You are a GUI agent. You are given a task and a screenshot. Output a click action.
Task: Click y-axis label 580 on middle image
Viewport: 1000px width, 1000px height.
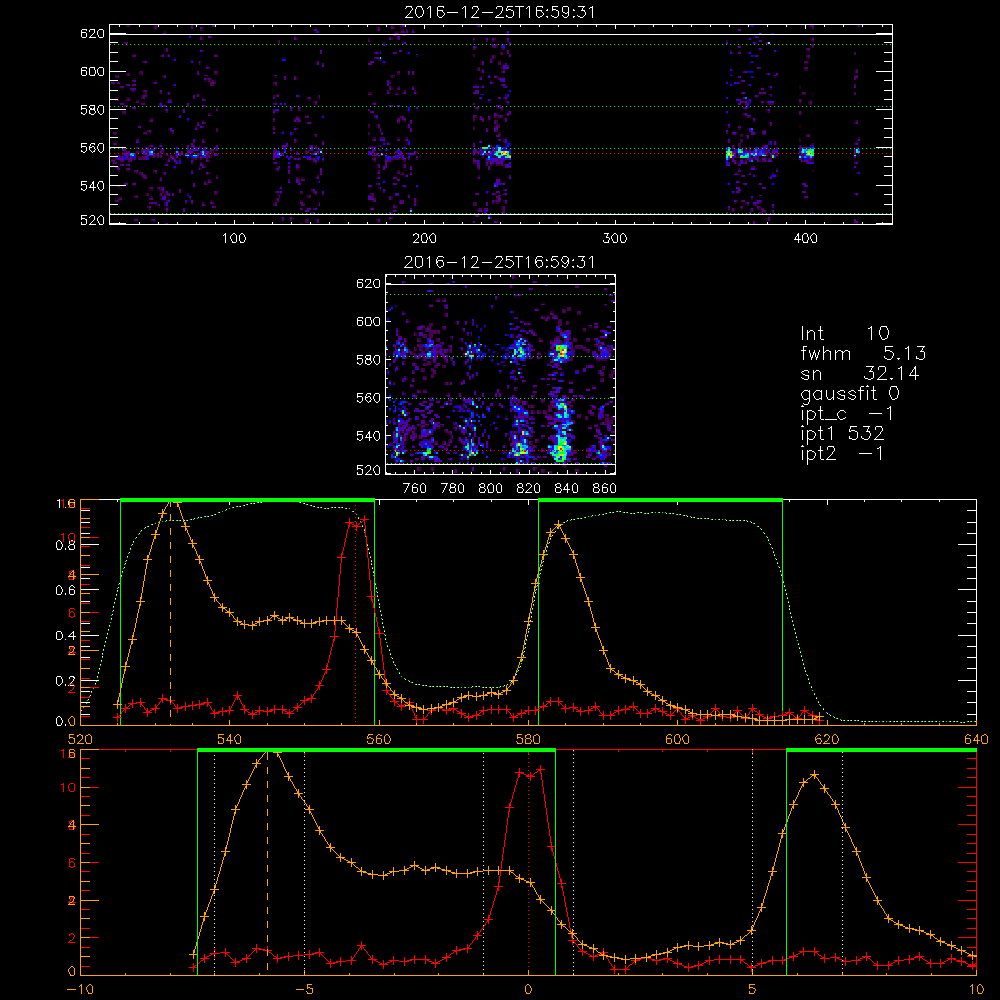pos(368,360)
